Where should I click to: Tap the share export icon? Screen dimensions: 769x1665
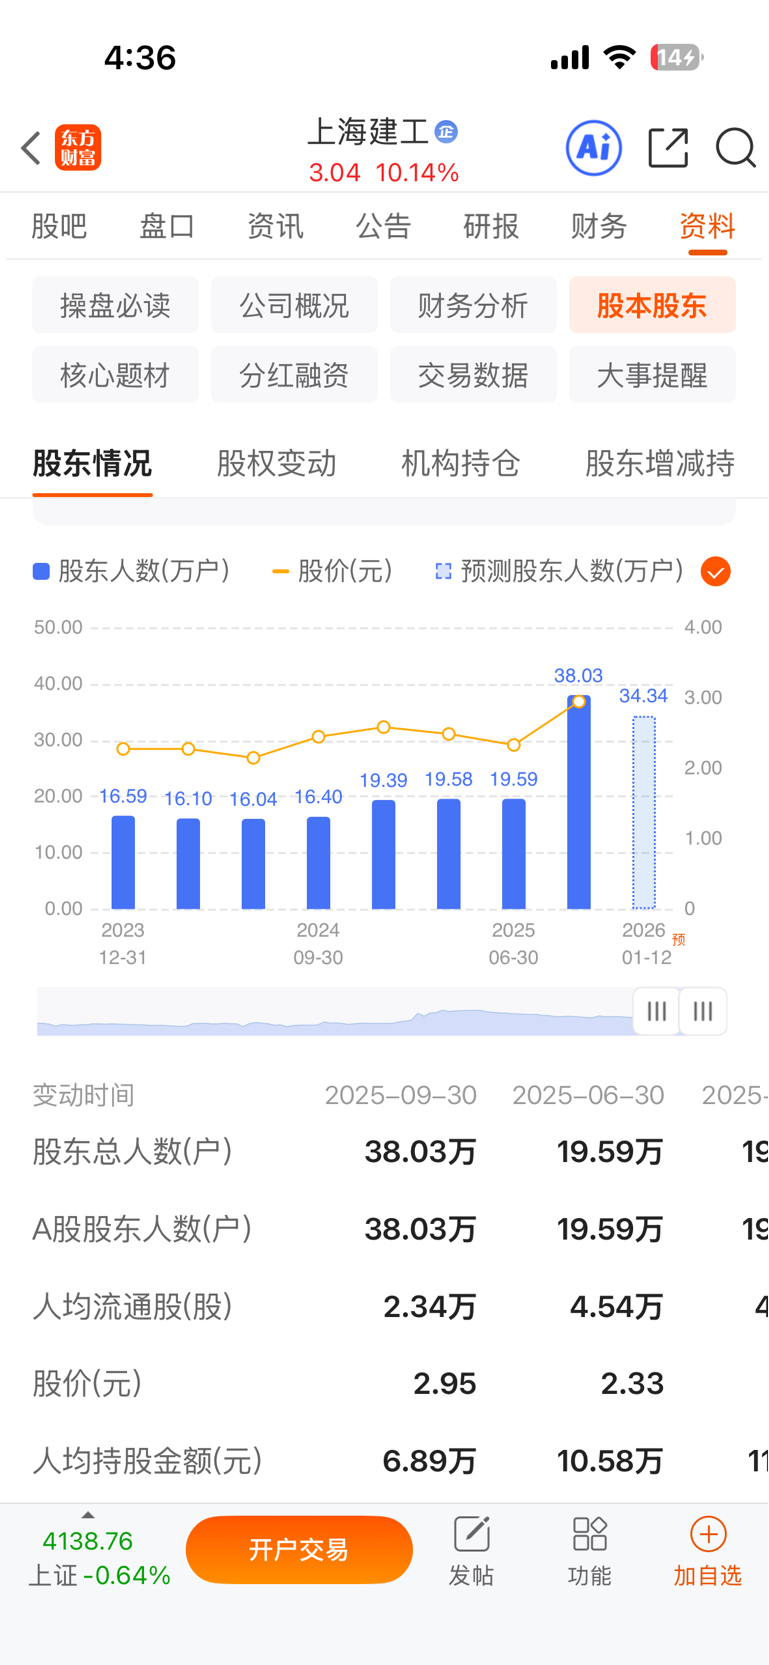[x=668, y=148]
